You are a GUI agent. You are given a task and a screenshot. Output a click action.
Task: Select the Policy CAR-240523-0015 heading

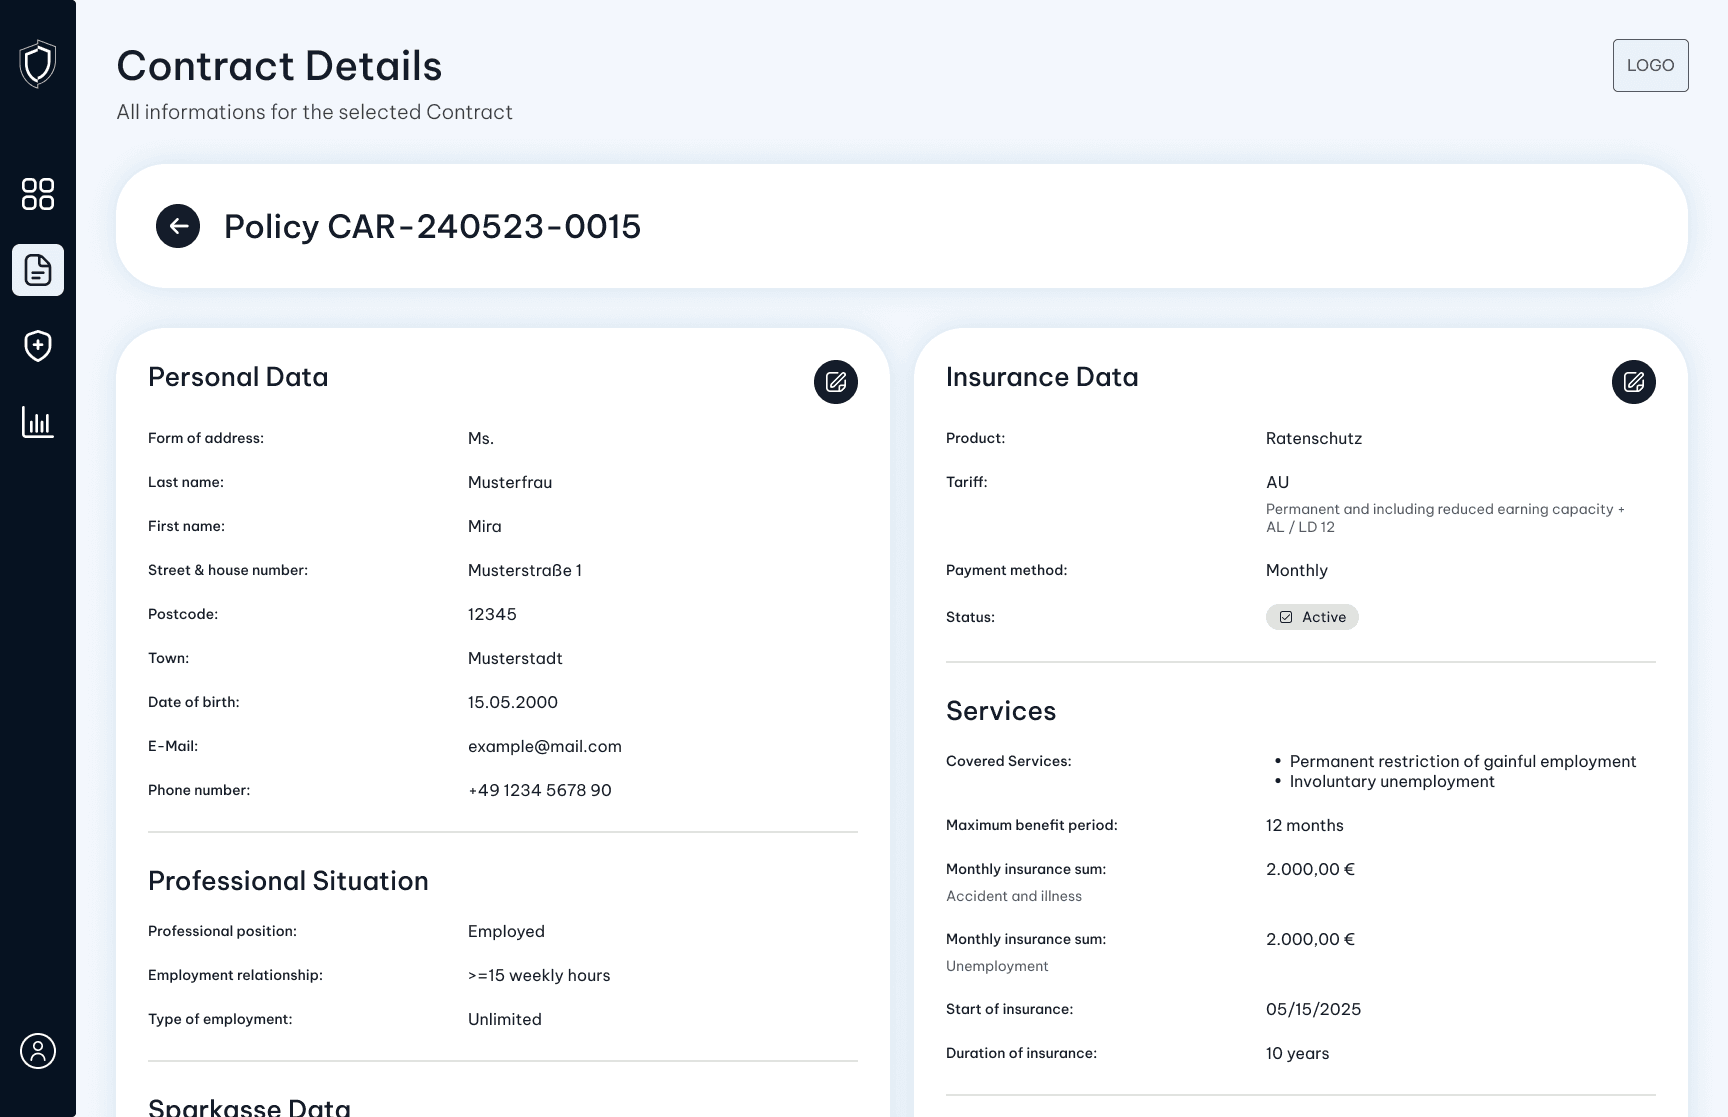[x=432, y=226]
